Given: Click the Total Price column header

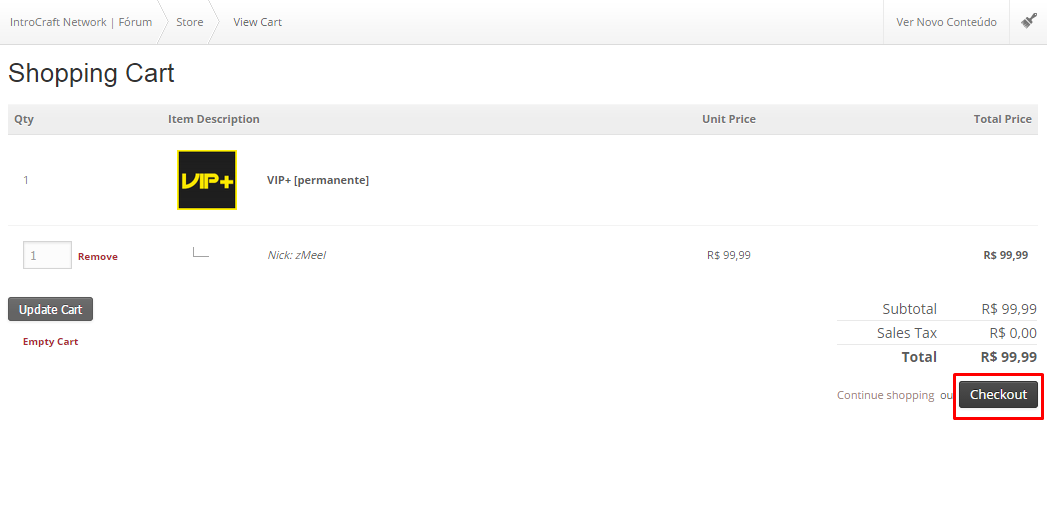Looking at the screenshot, I should (x=1002, y=119).
